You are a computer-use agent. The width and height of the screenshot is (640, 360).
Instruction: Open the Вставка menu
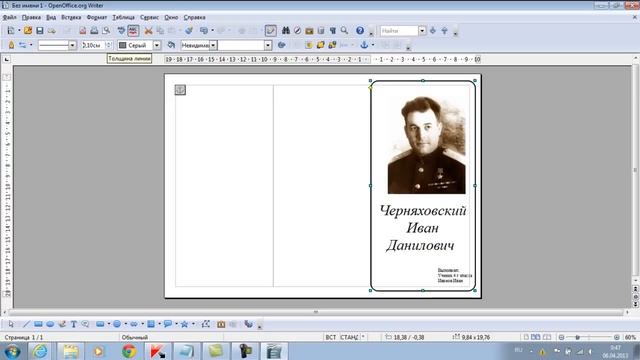point(71,17)
